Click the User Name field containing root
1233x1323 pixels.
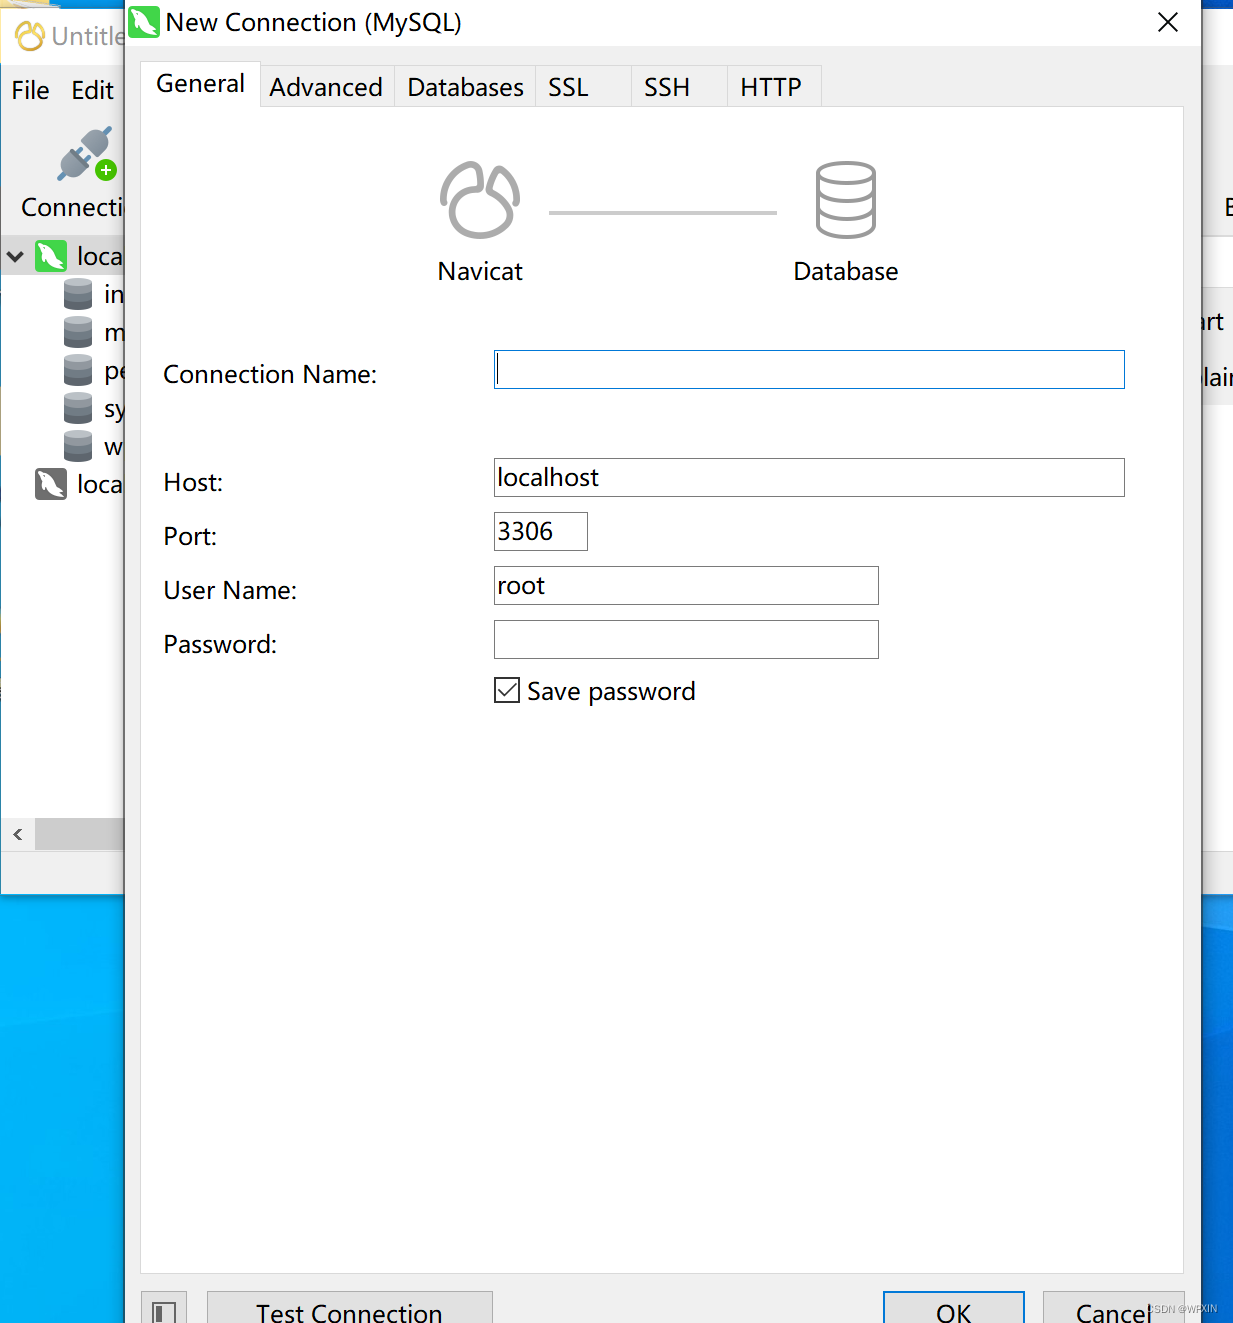coord(686,586)
